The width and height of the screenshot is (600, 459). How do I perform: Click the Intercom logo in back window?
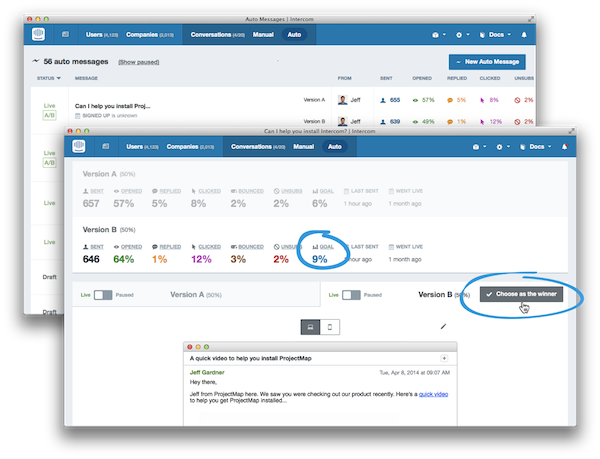38,34
